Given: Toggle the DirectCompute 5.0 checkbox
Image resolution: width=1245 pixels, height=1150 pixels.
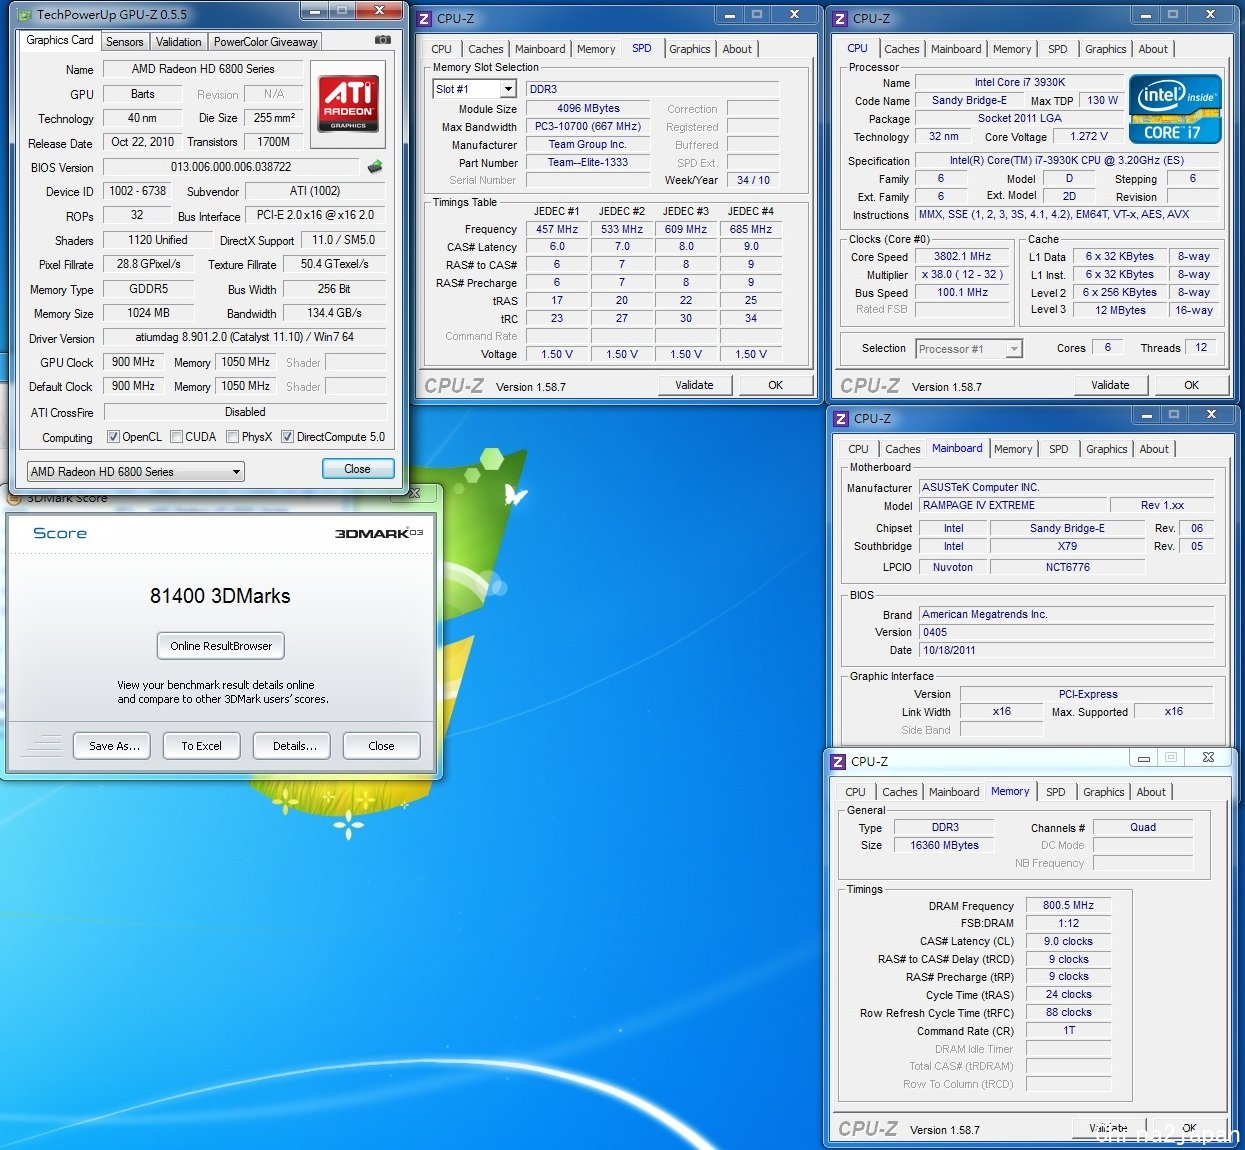Looking at the screenshot, I should click(x=288, y=437).
